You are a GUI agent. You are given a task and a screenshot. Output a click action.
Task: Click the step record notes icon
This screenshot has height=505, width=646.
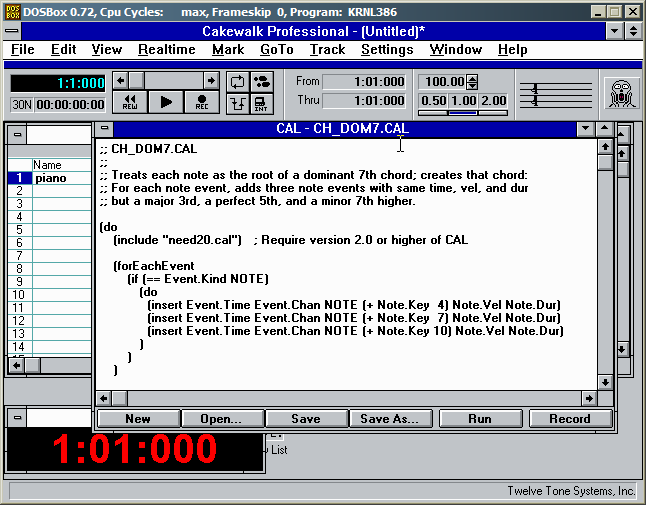pyautogui.click(x=261, y=82)
